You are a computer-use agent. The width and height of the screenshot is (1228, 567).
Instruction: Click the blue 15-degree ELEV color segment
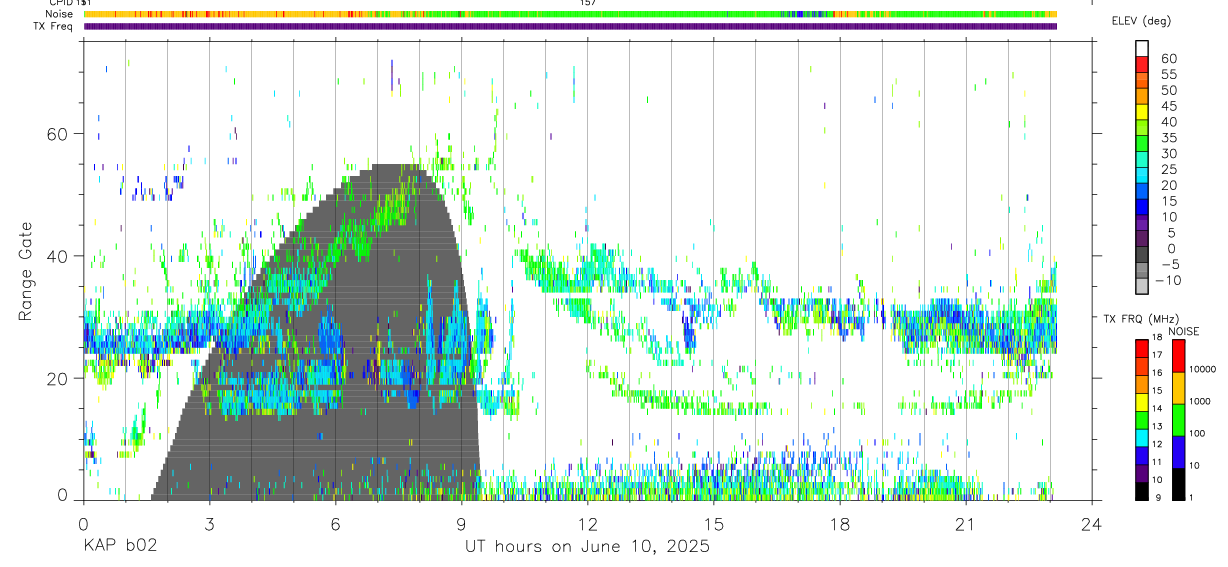[1142, 209]
